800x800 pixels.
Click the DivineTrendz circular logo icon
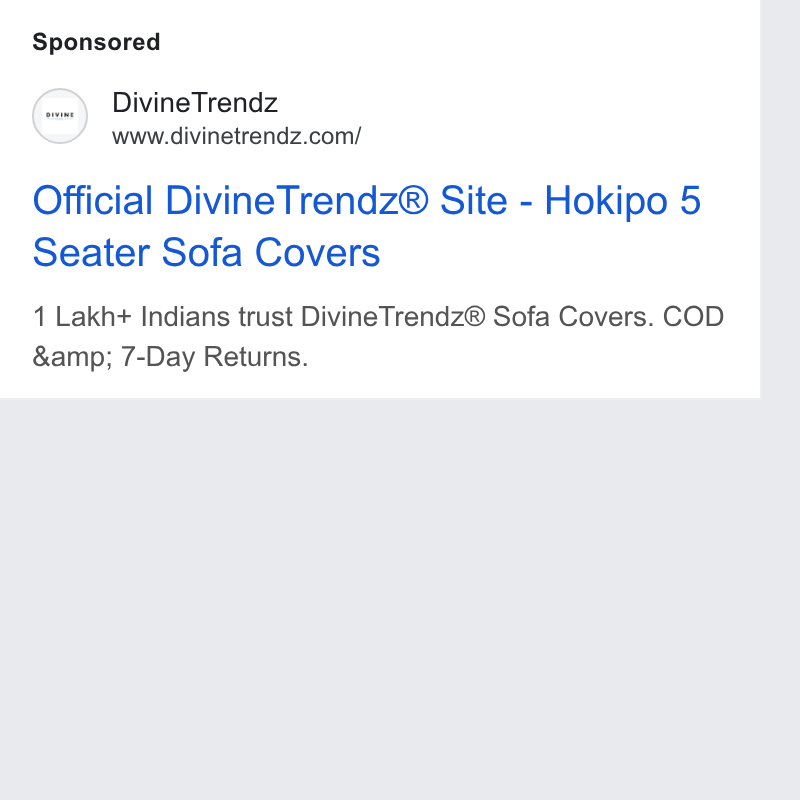click(x=60, y=116)
